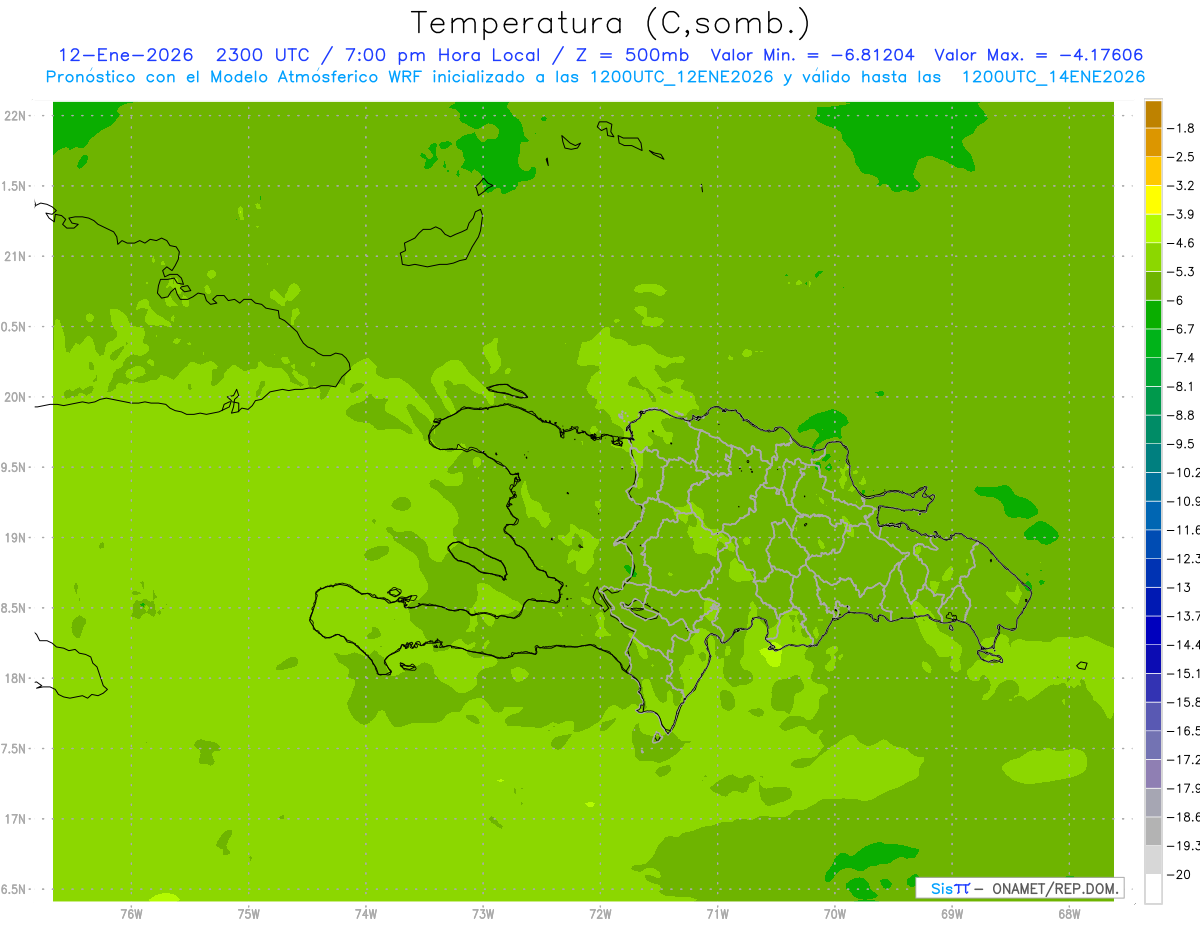1200x927 pixels.
Task: Click '1200UTC_14ENE2026' valid-until time text
Action: [x=1052, y=77]
